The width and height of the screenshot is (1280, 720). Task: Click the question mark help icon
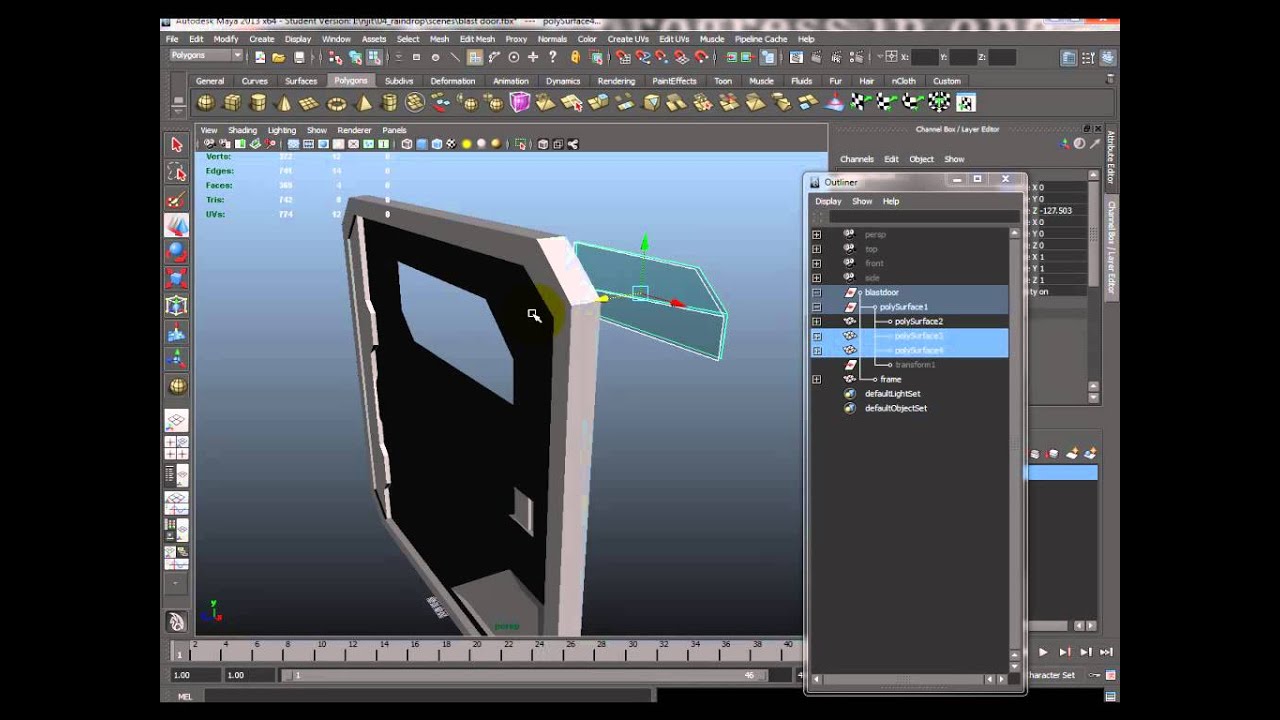pos(552,57)
